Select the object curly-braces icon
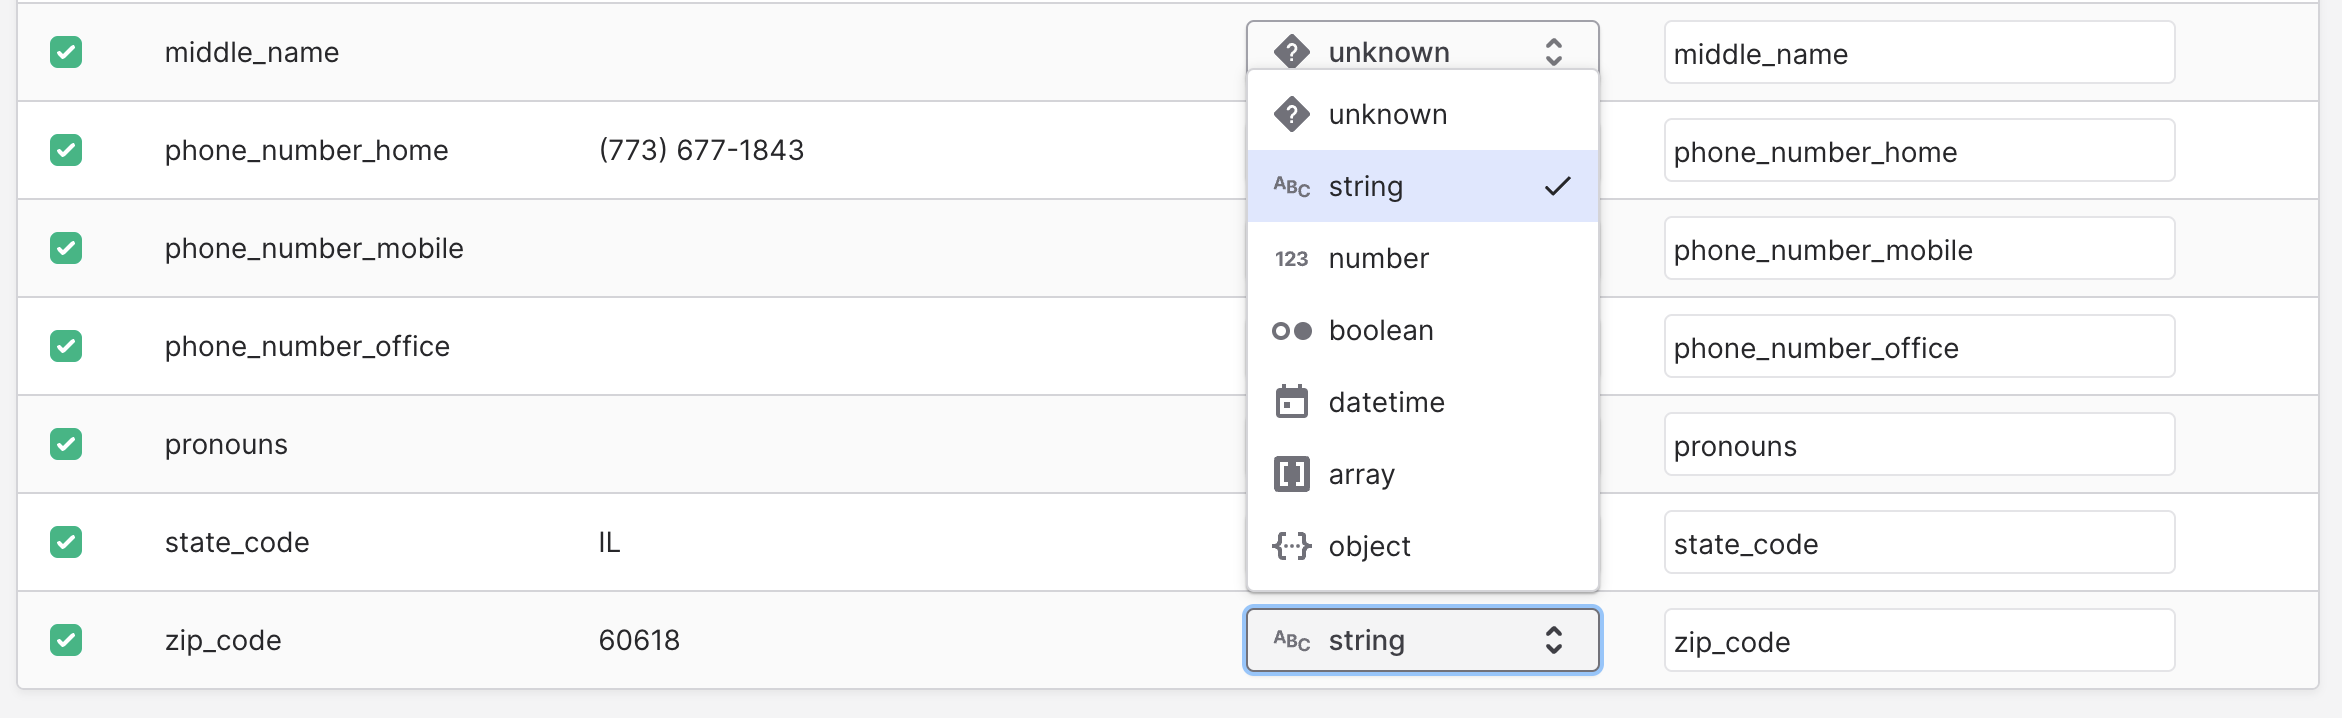Image resolution: width=2342 pixels, height=718 pixels. (x=1292, y=546)
